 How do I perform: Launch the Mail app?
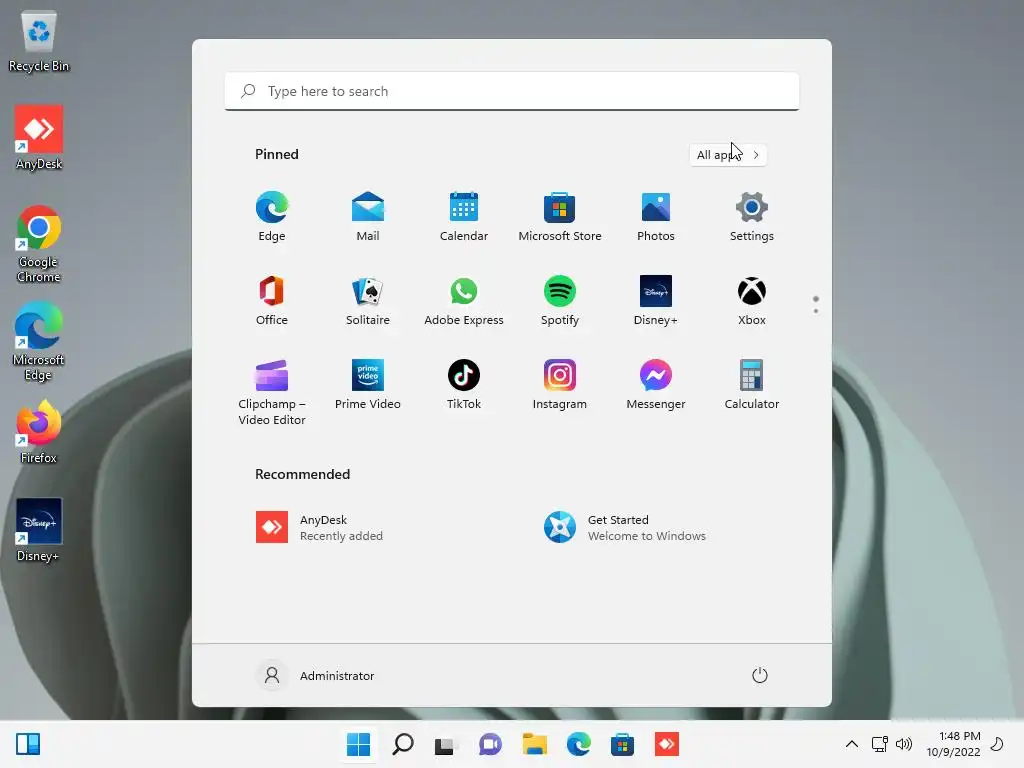pyautogui.click(x=368, y=217)
